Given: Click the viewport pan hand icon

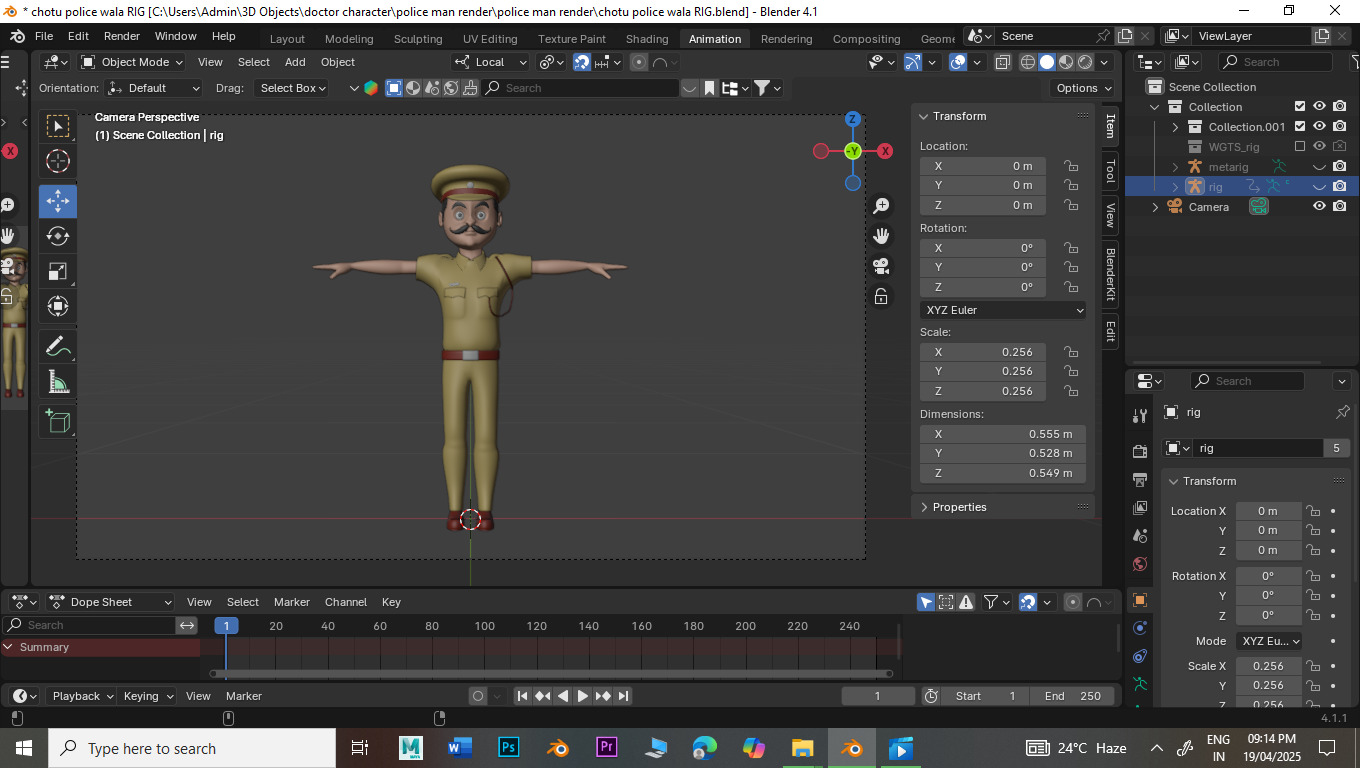Looking at the screenshot, I should click(x=881, y=236).
